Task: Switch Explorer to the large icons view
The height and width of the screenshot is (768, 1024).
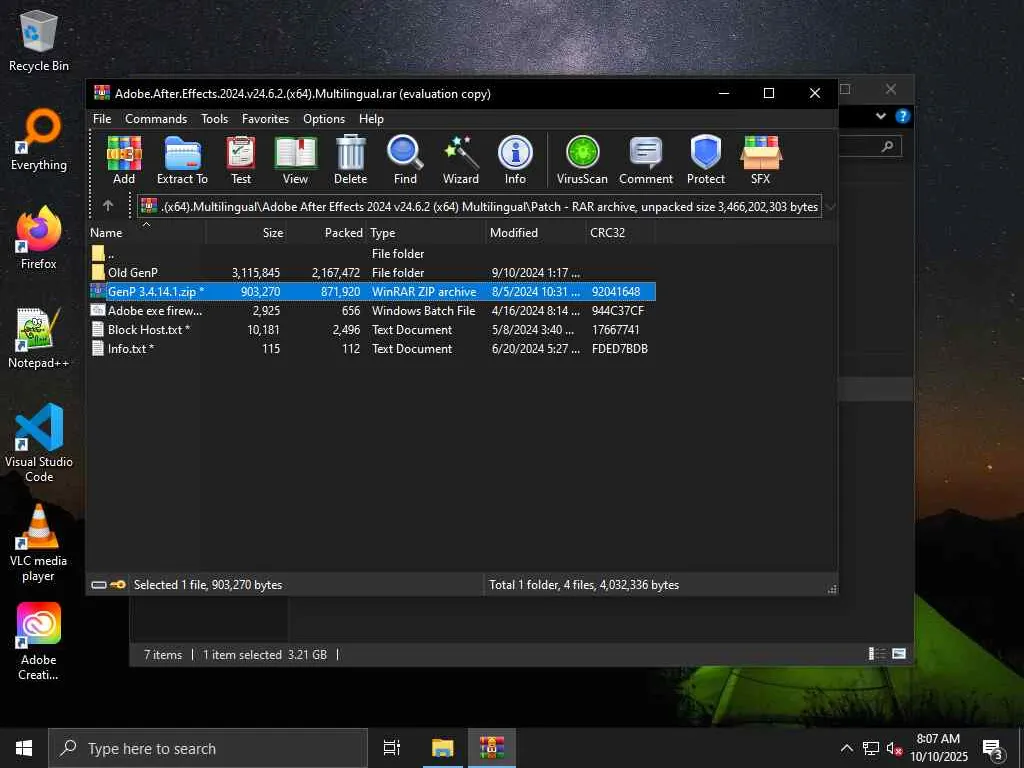Action: point(899,654)
